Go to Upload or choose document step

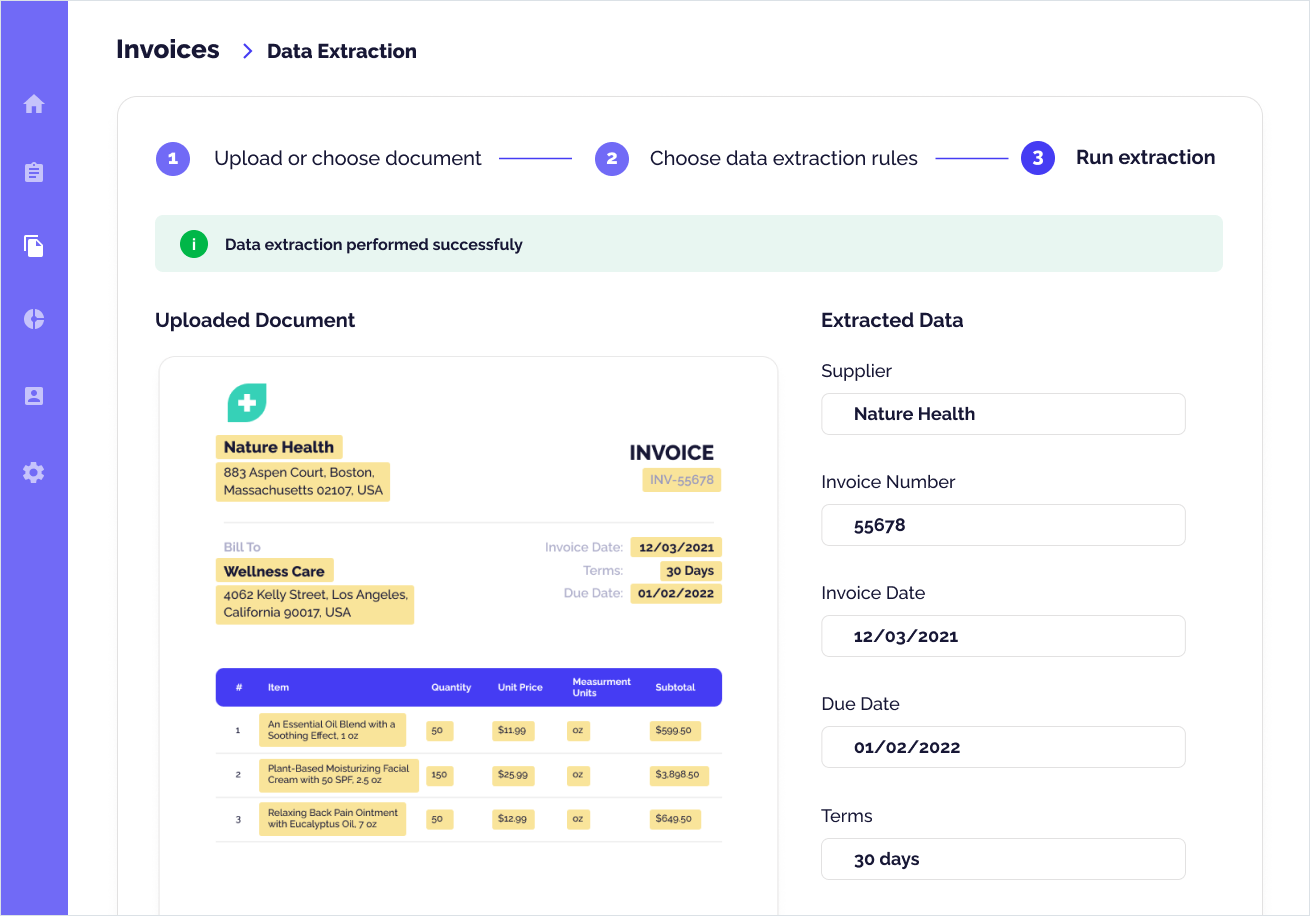[348, 158]
